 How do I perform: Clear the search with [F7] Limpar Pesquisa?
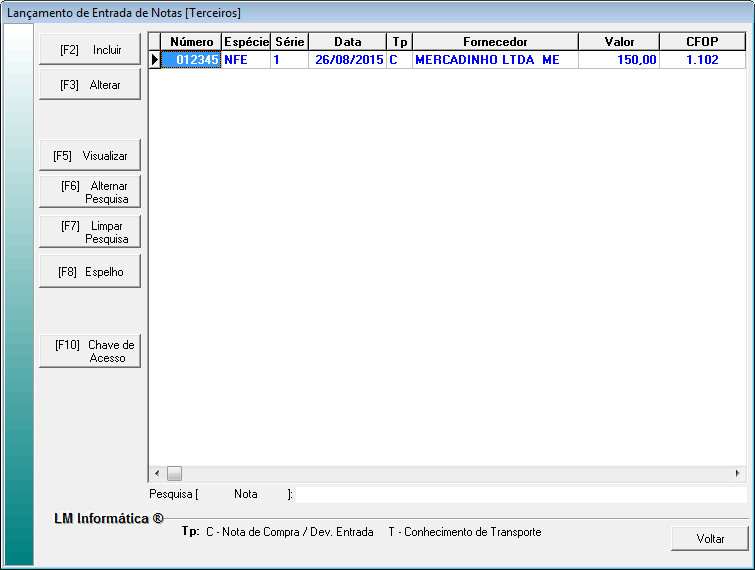click(x=90, y=232)
